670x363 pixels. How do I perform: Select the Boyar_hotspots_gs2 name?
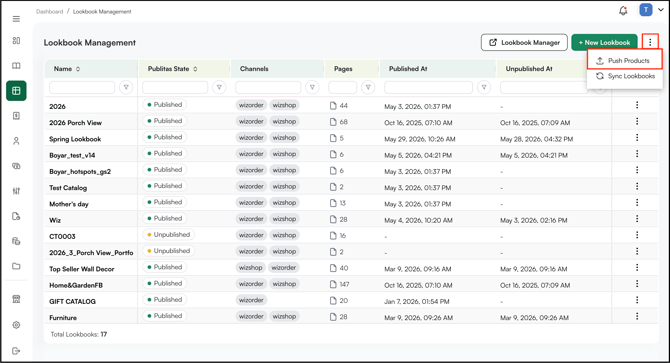pos(80,172)
